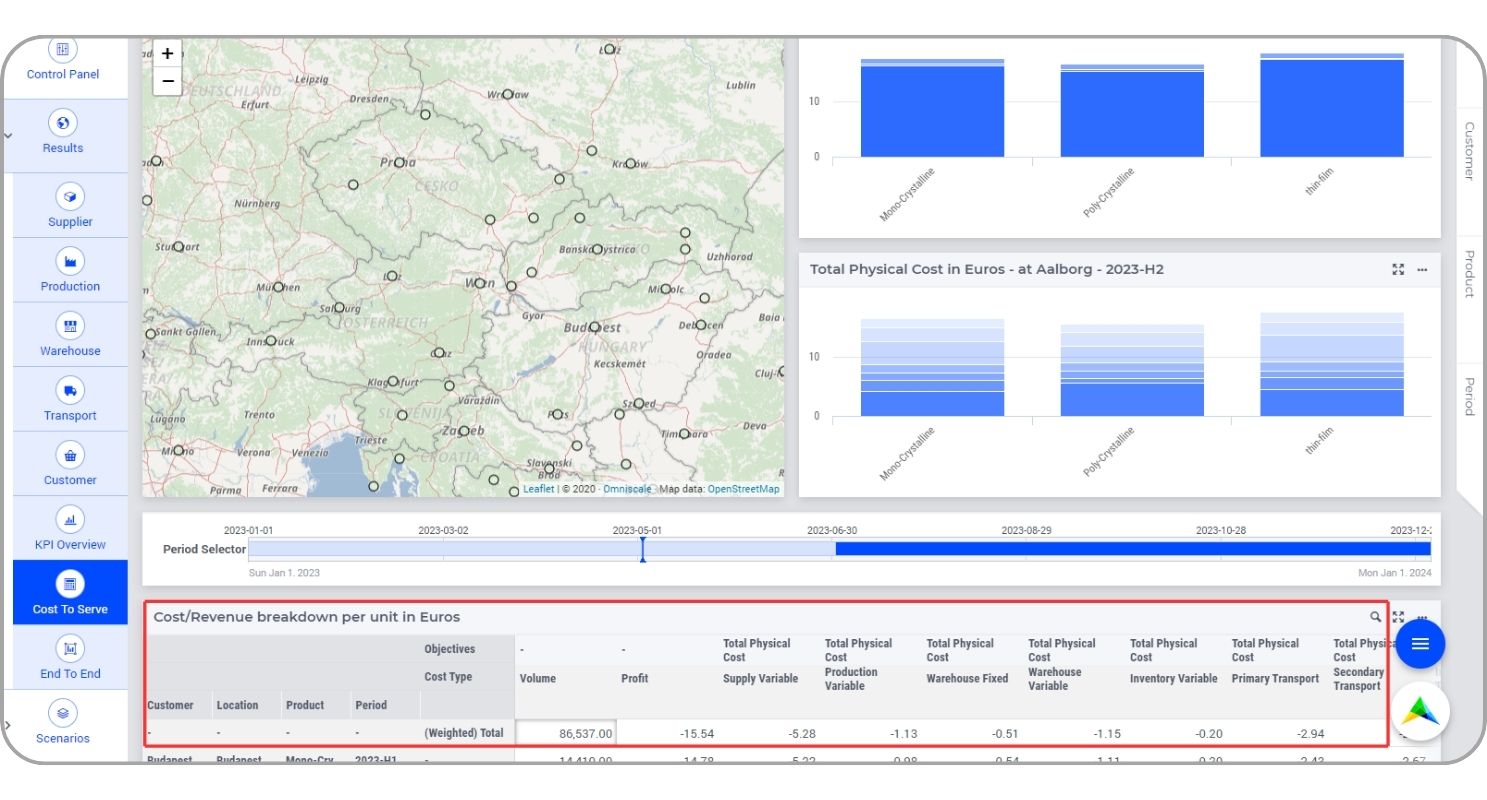Select the Cost To Serve page

[70, 593]
